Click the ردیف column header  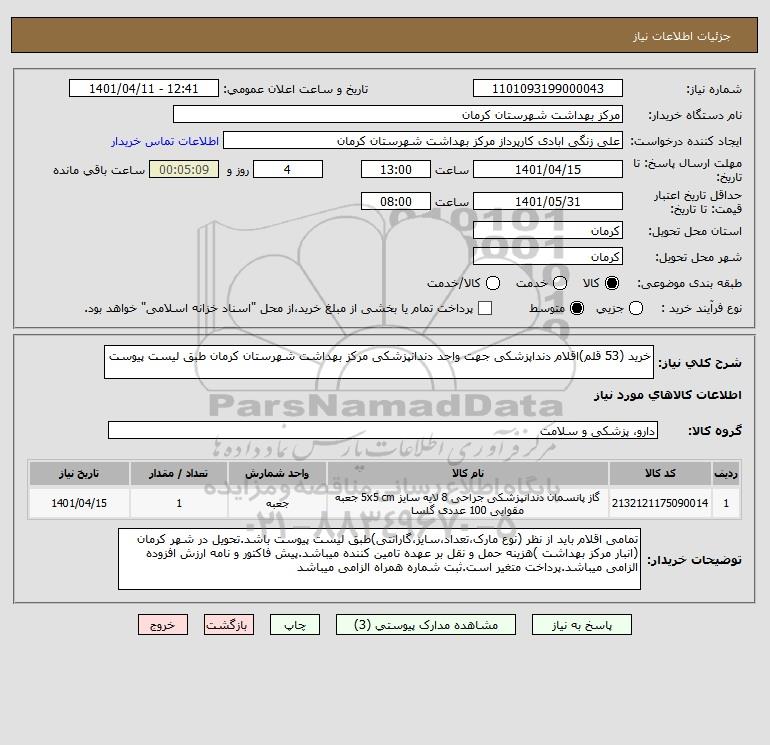click(x=726, y=473)
